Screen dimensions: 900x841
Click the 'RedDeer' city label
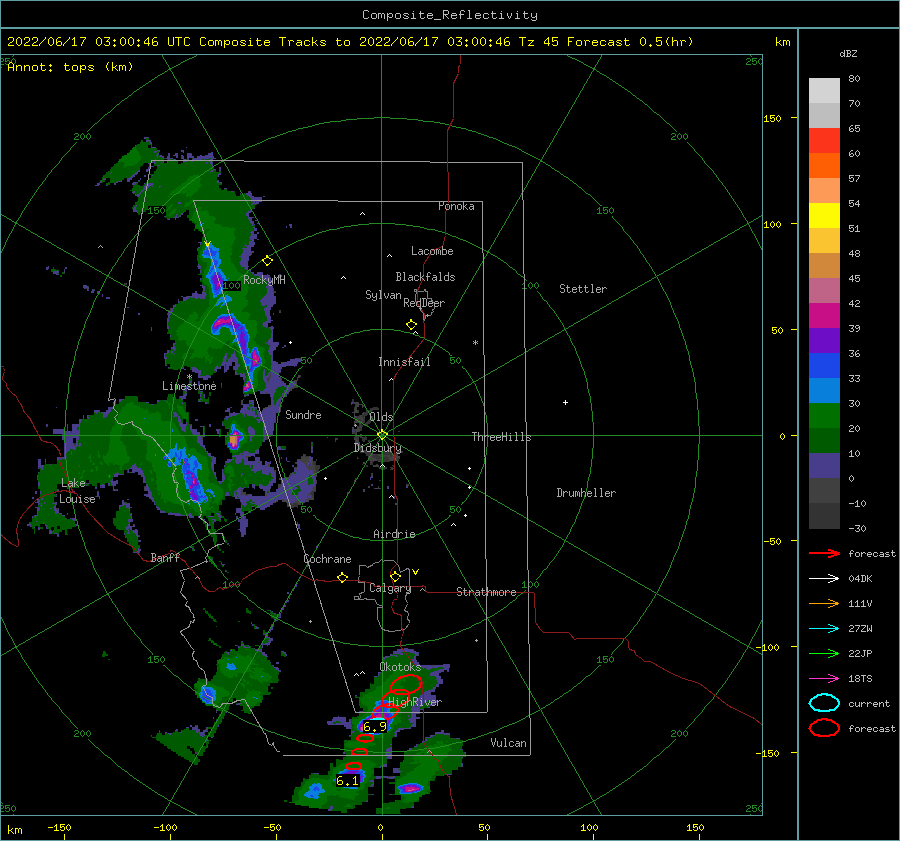coord(424,303)
